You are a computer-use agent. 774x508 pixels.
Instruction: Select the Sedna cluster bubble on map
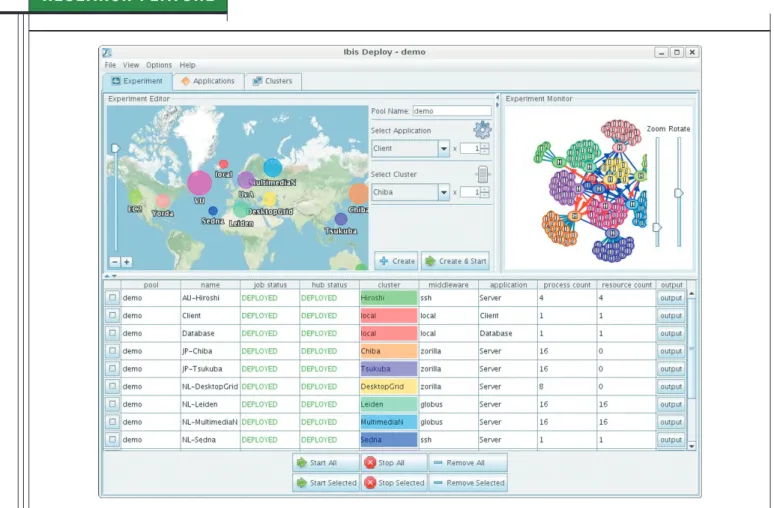click(x=213, y=211)
